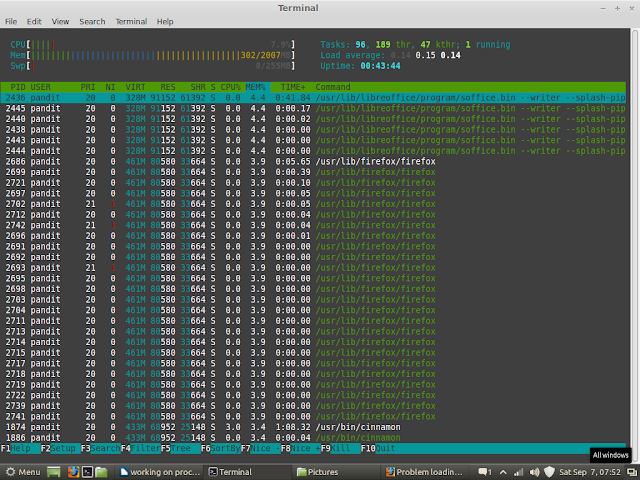Image resolution: width=640 pixels, height=480 pixels.
Task: Open file manager panel launcher
Action: click(x=101, y=472)
